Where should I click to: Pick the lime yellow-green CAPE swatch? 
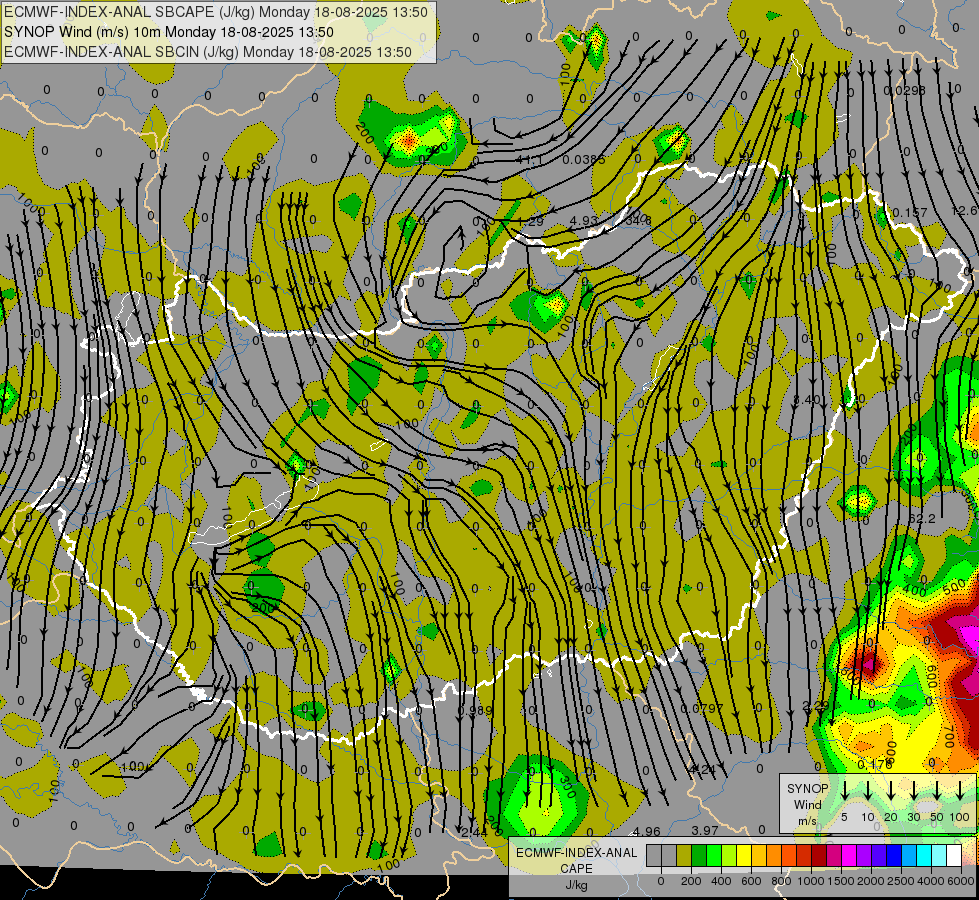pos(729,855)
